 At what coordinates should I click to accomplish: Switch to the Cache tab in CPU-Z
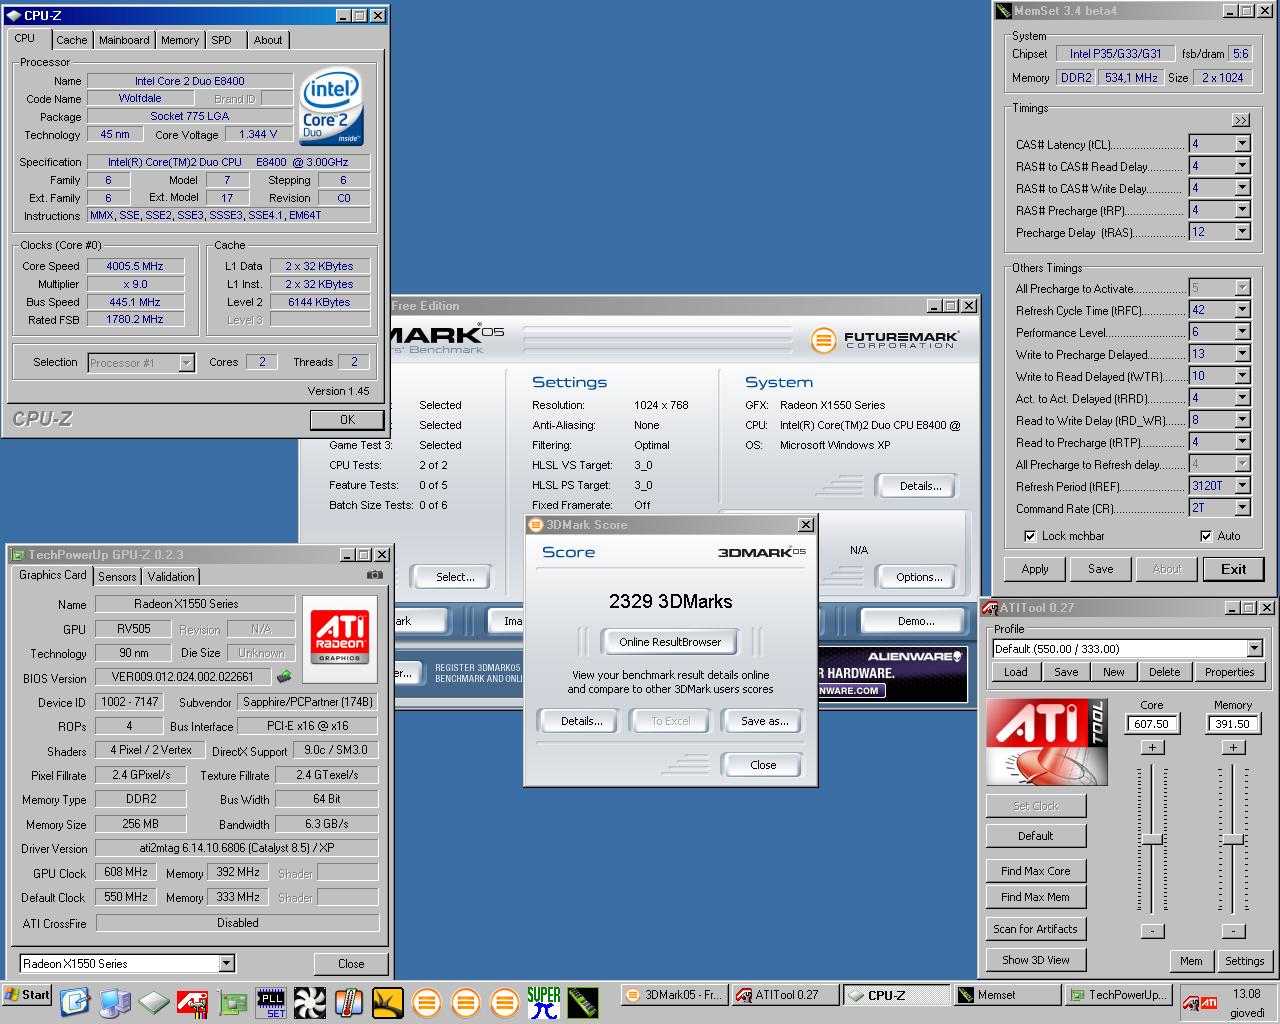(x=71, y=40)
